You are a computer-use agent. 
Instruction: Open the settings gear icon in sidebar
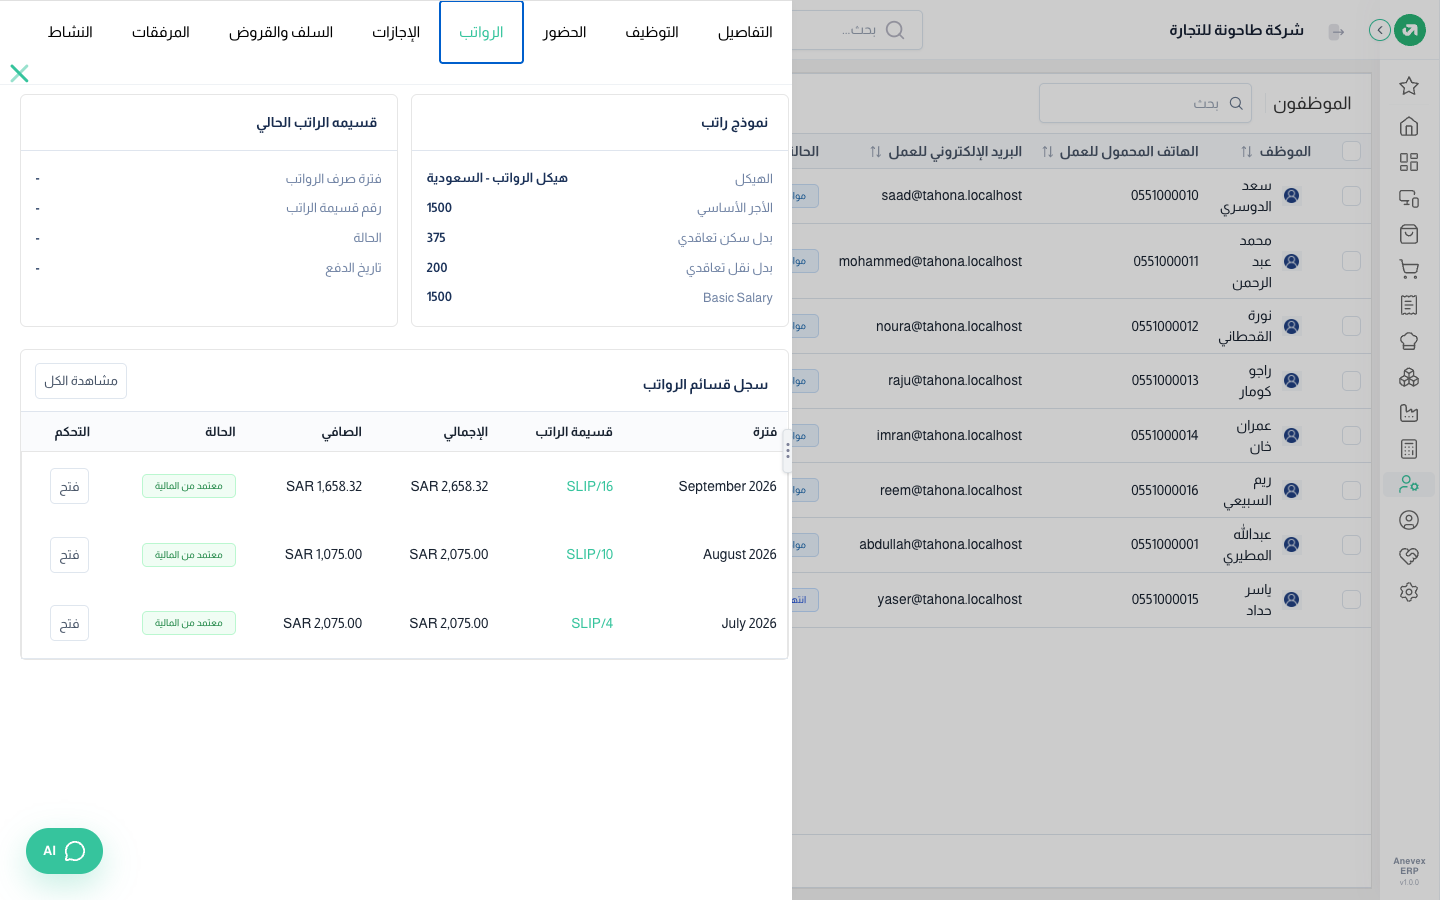point(1409,592)
